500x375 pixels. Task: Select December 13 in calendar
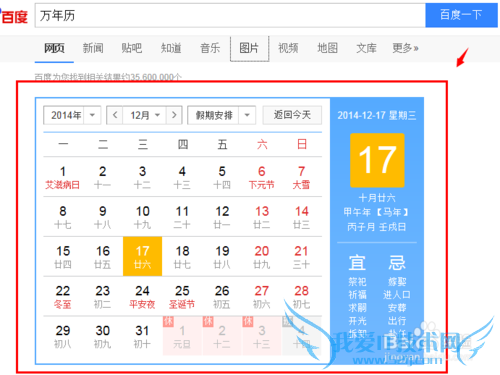click(x=262, y=217)
